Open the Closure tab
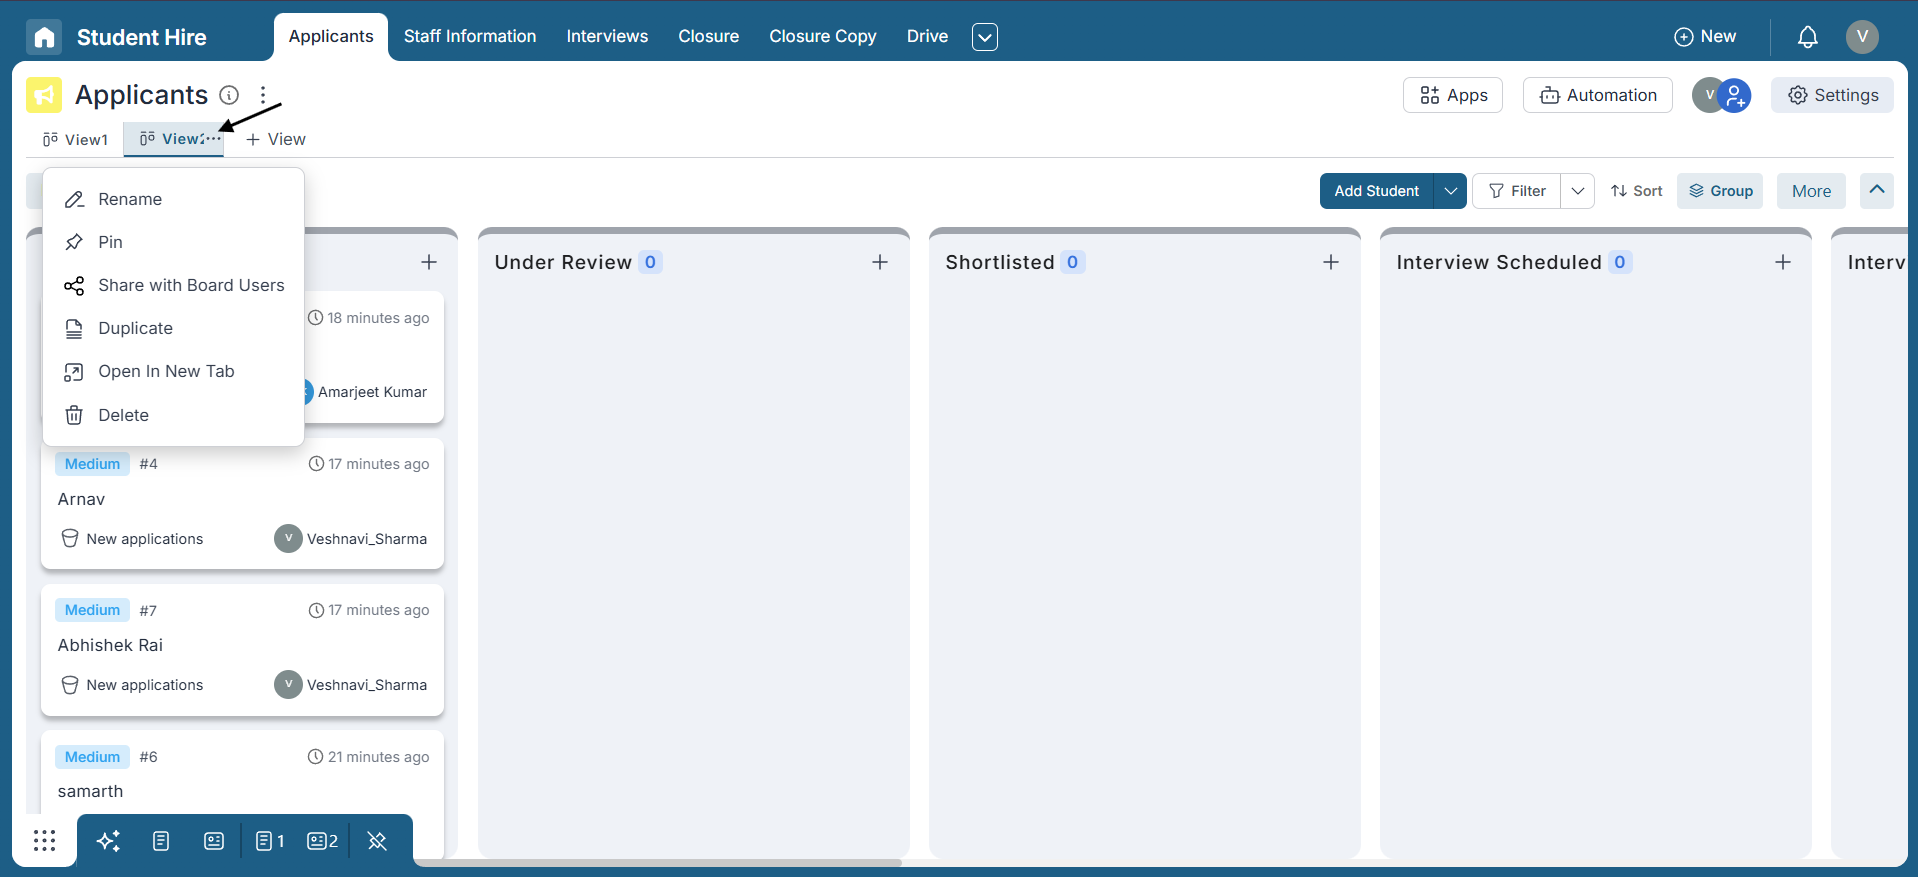Image resolution: width=1918 pixels, height=877 pixels. tap(708, 36)
